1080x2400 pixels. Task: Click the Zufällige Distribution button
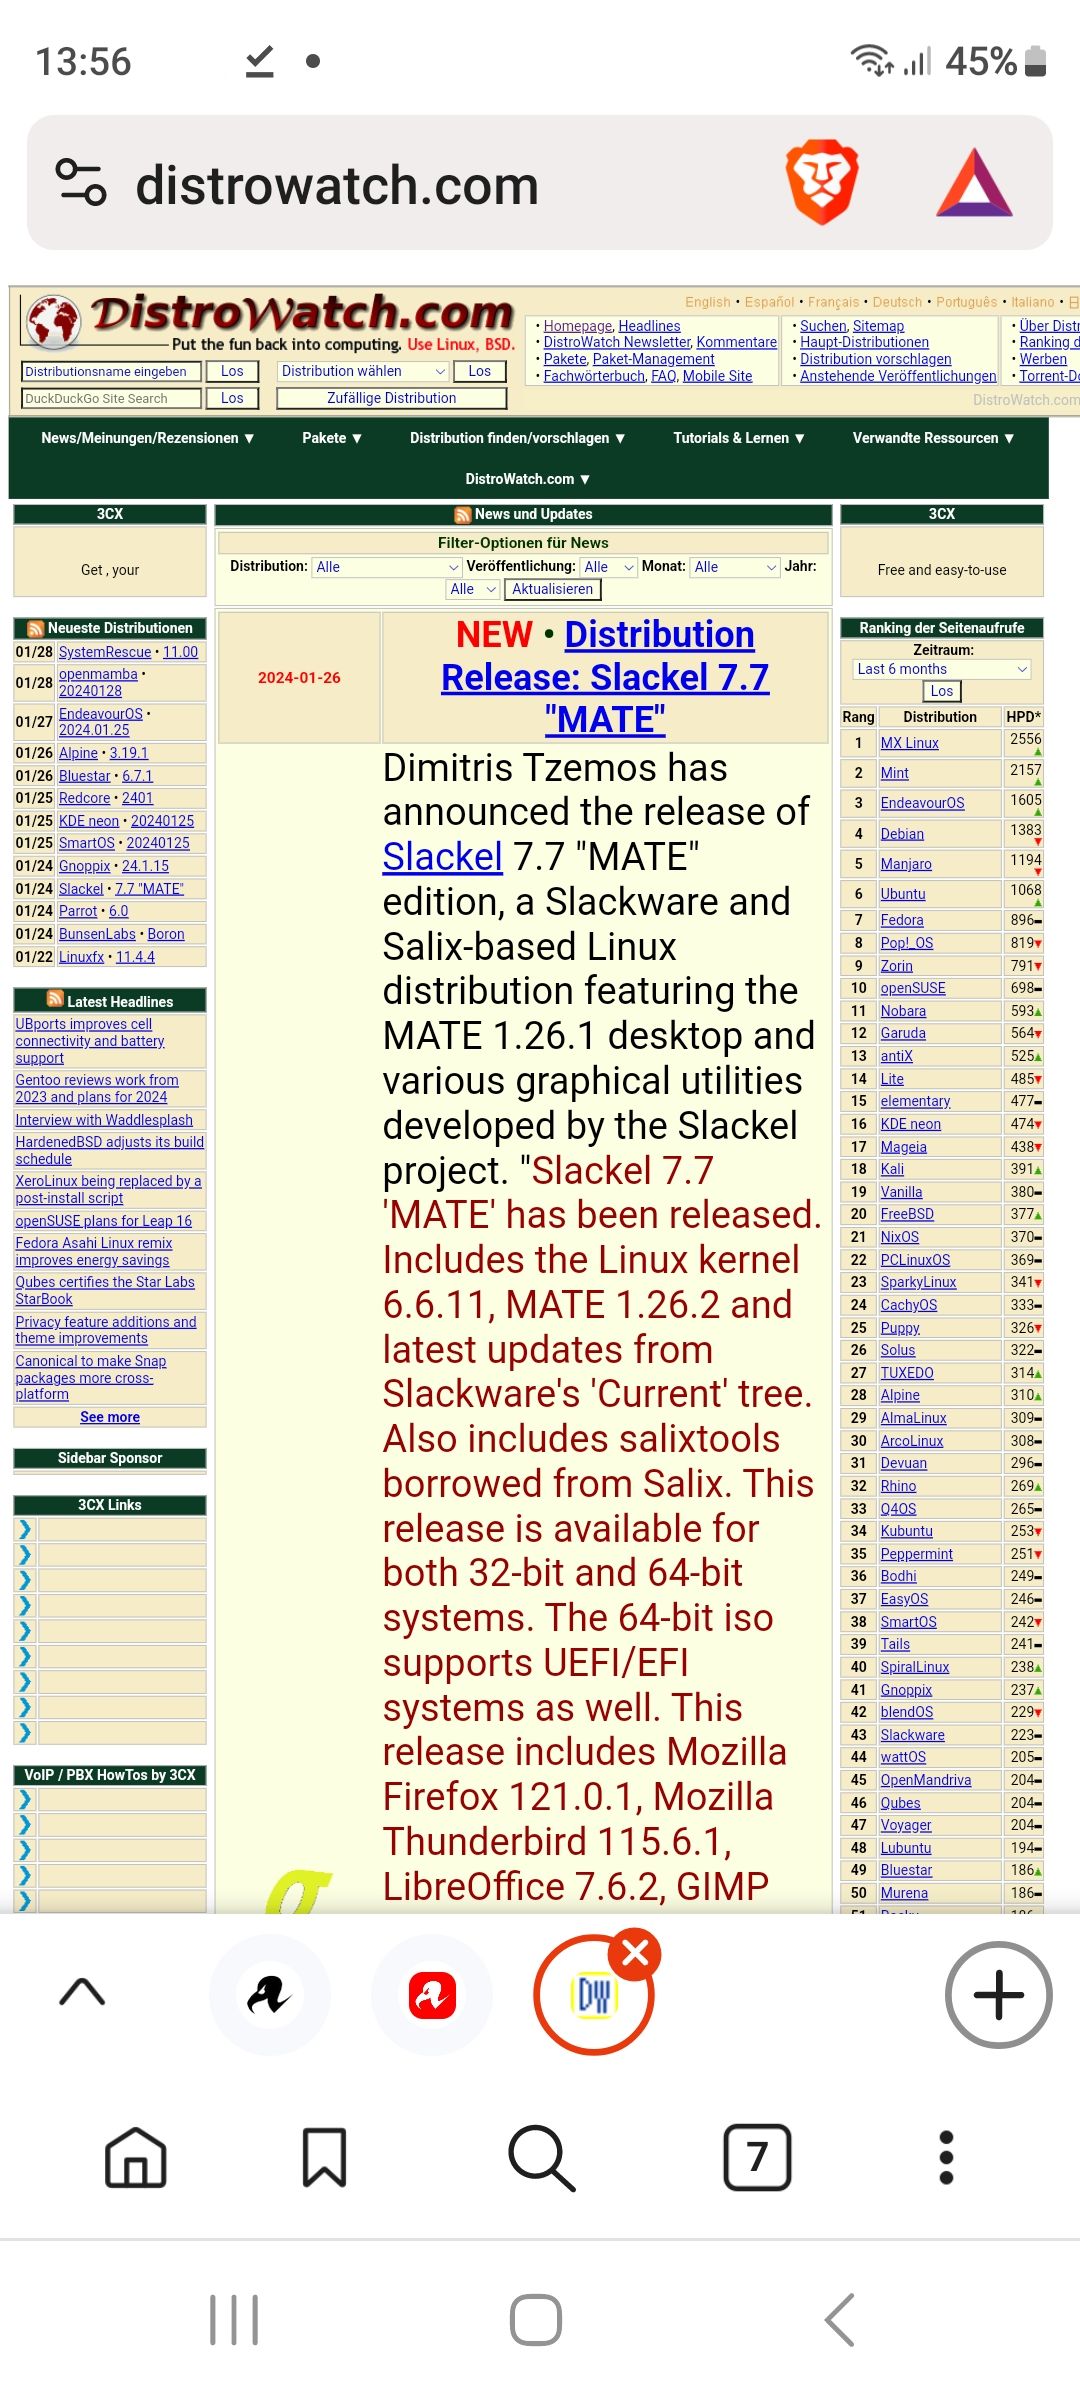pyautogui.click(x=392, y=398)
